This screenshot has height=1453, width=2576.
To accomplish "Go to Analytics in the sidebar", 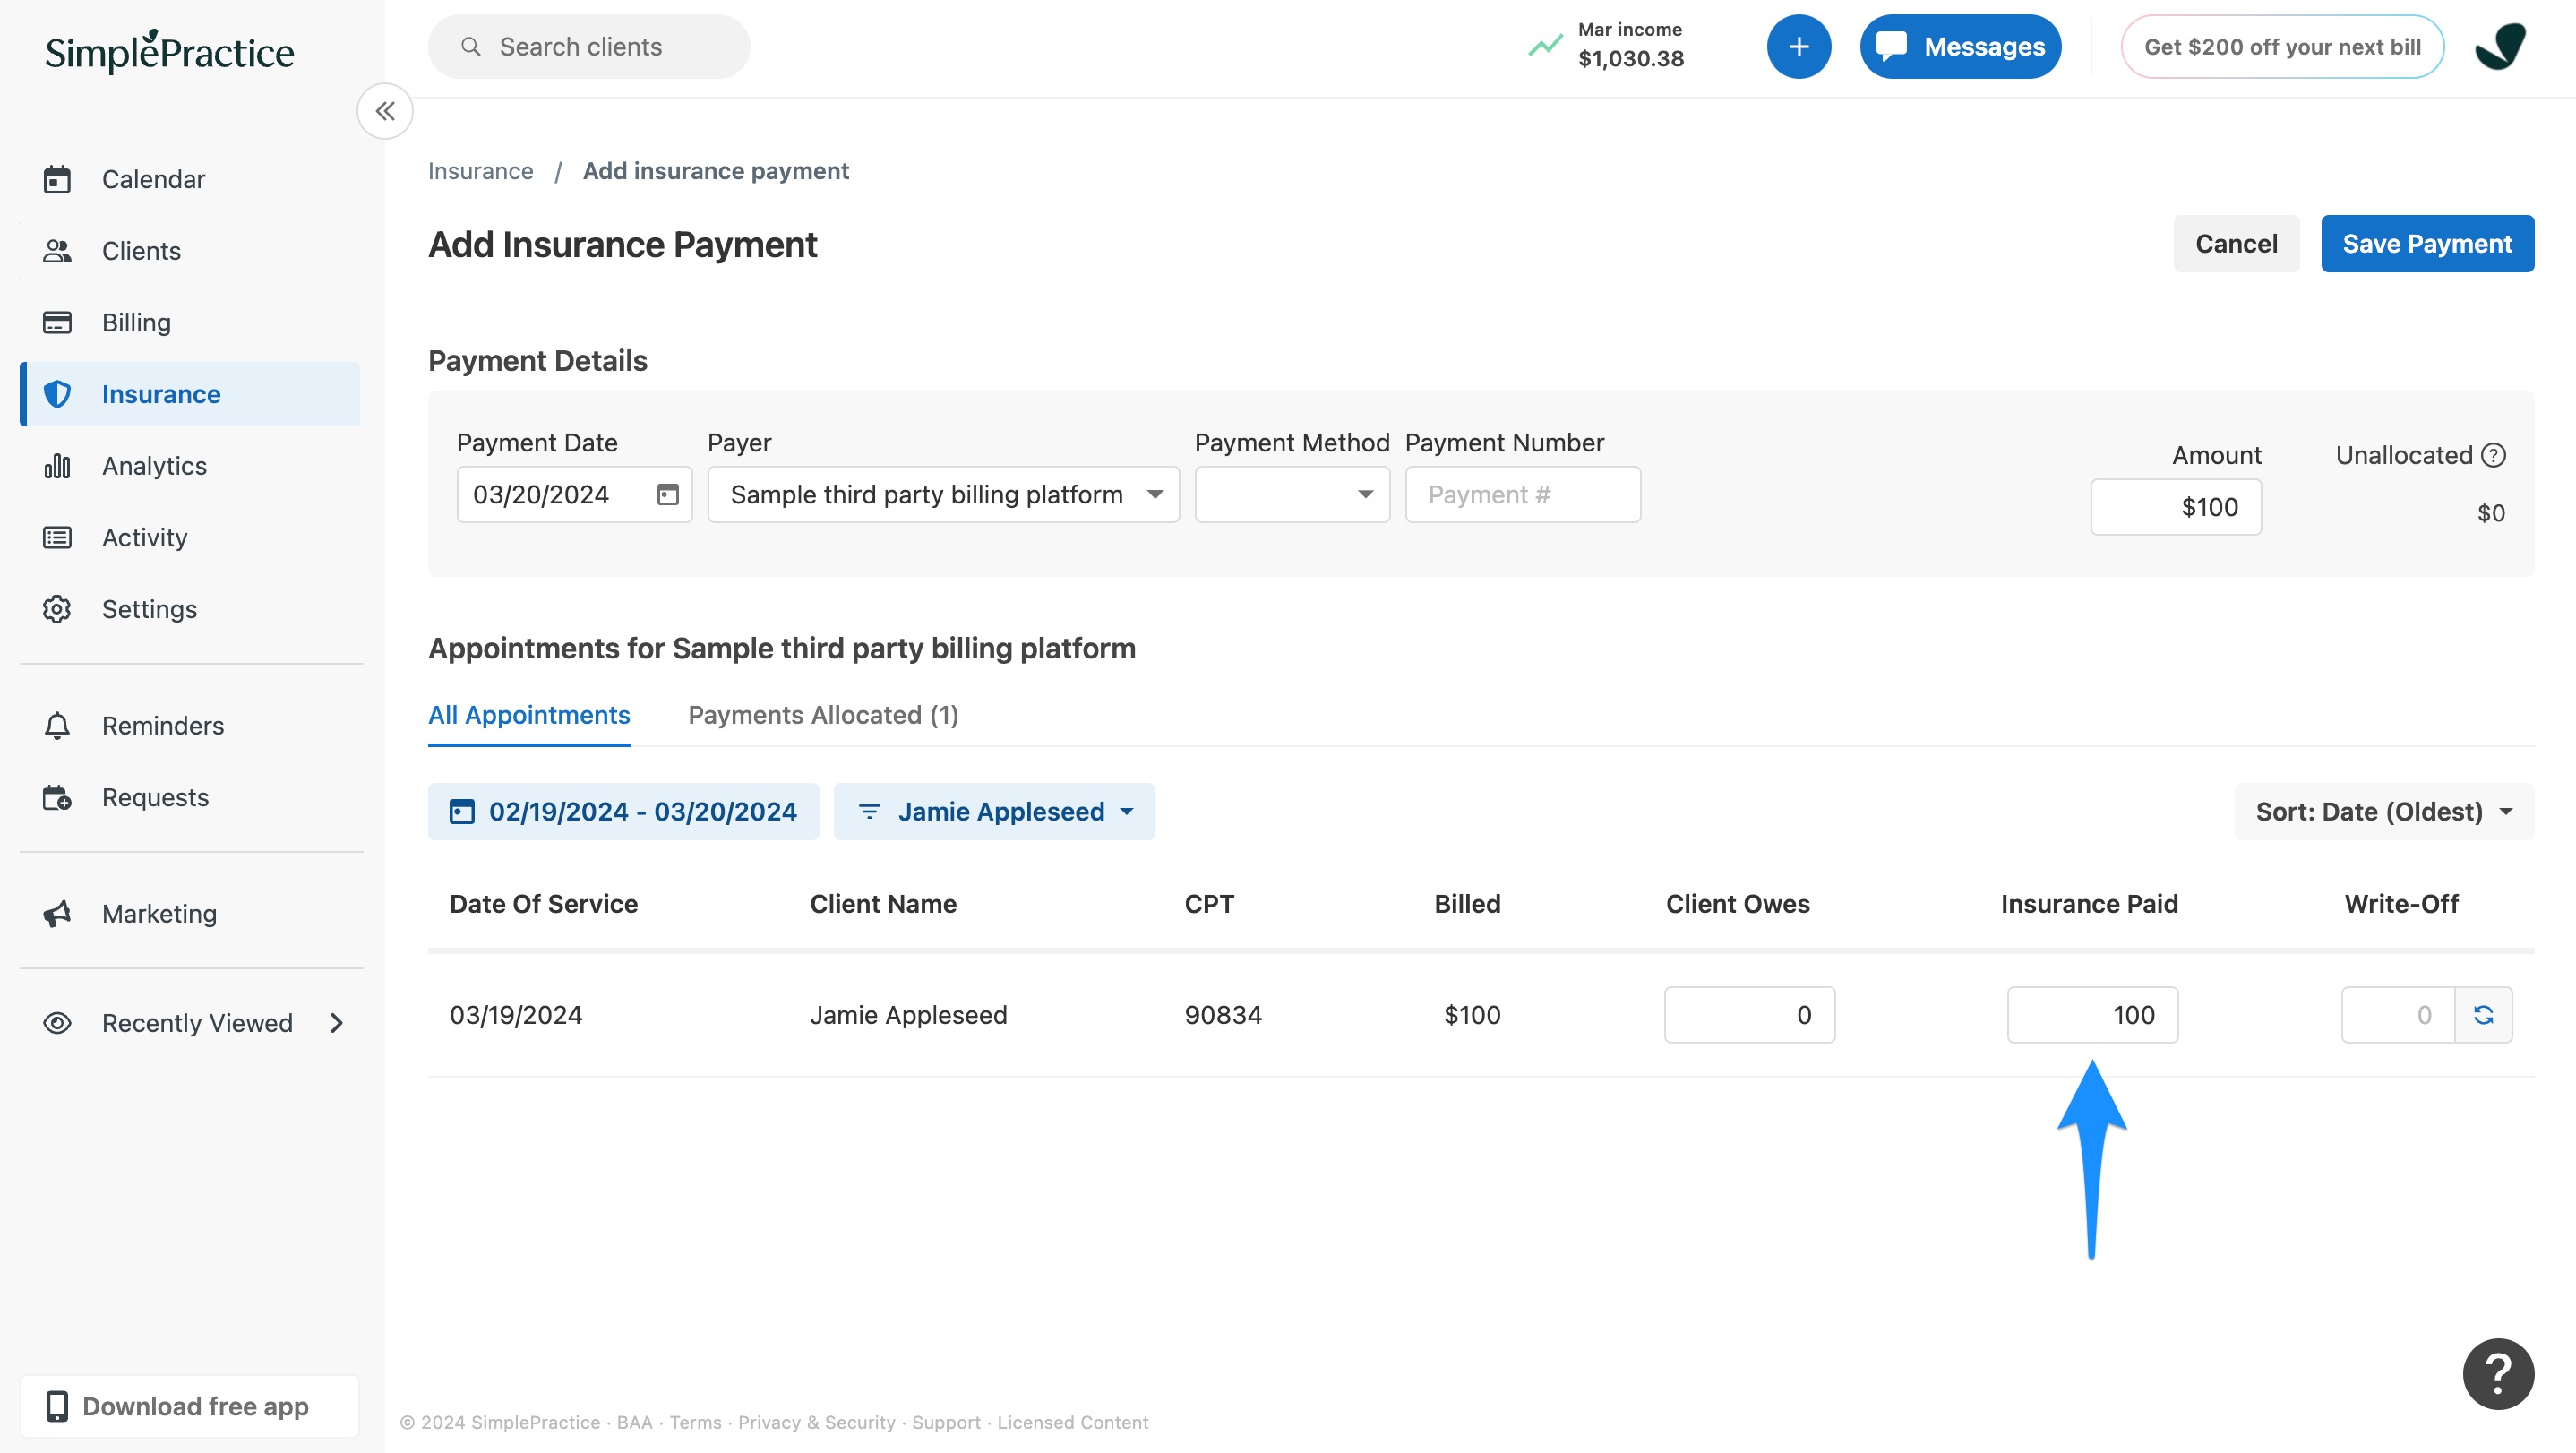I will 190,466.
